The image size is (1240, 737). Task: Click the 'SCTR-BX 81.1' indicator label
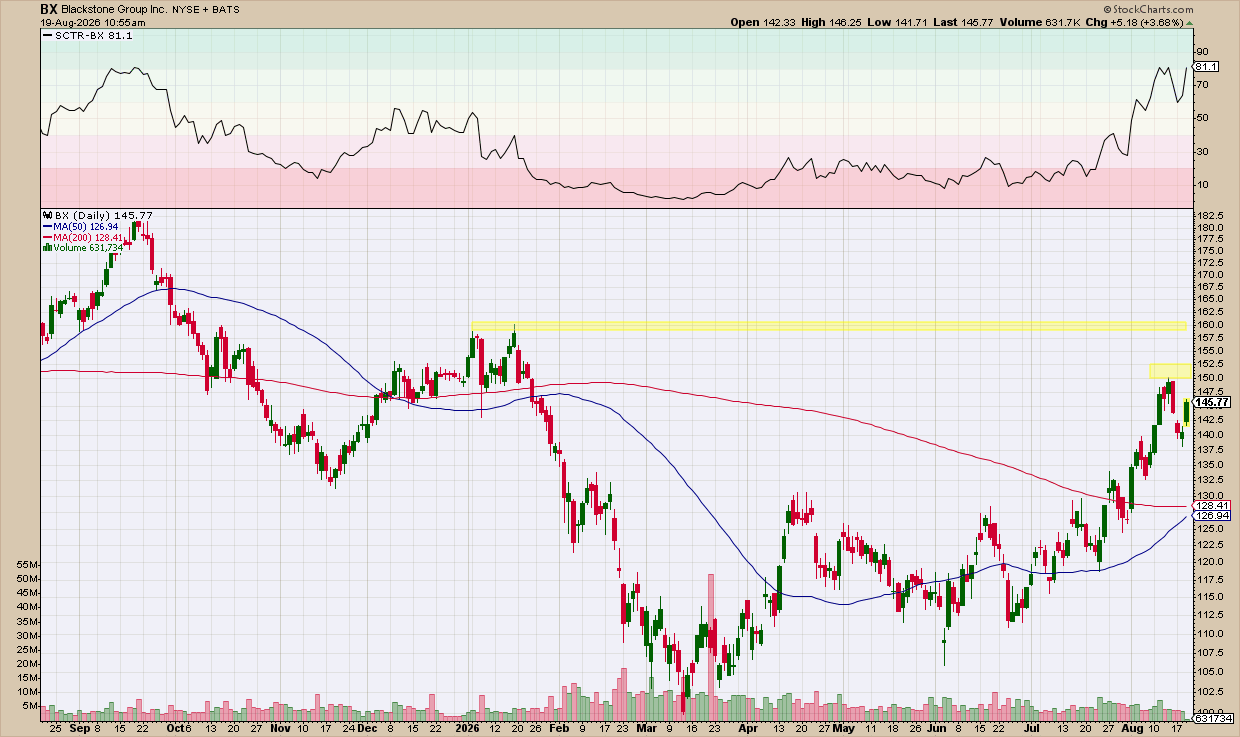tap(95, 36)
